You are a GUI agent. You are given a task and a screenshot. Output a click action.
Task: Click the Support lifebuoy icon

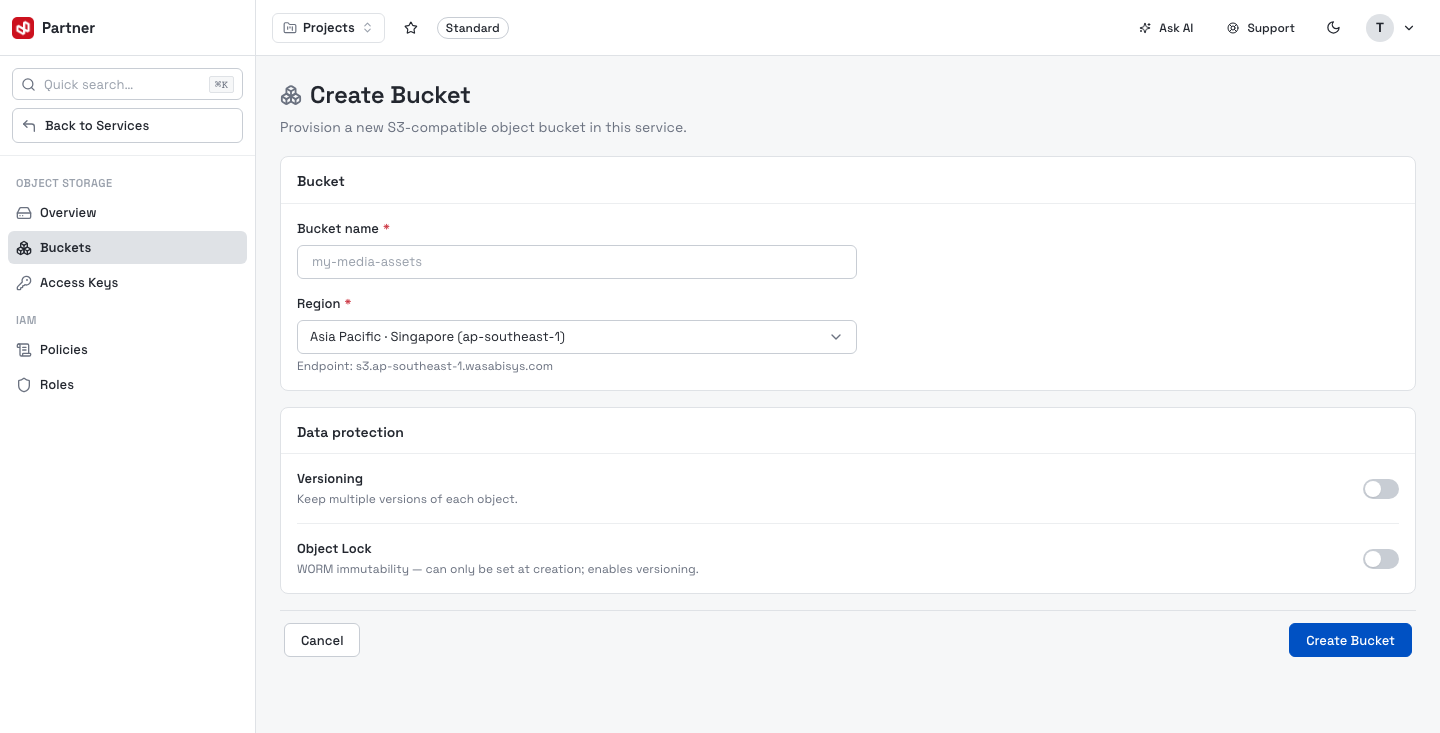[x=1233, y=28]
